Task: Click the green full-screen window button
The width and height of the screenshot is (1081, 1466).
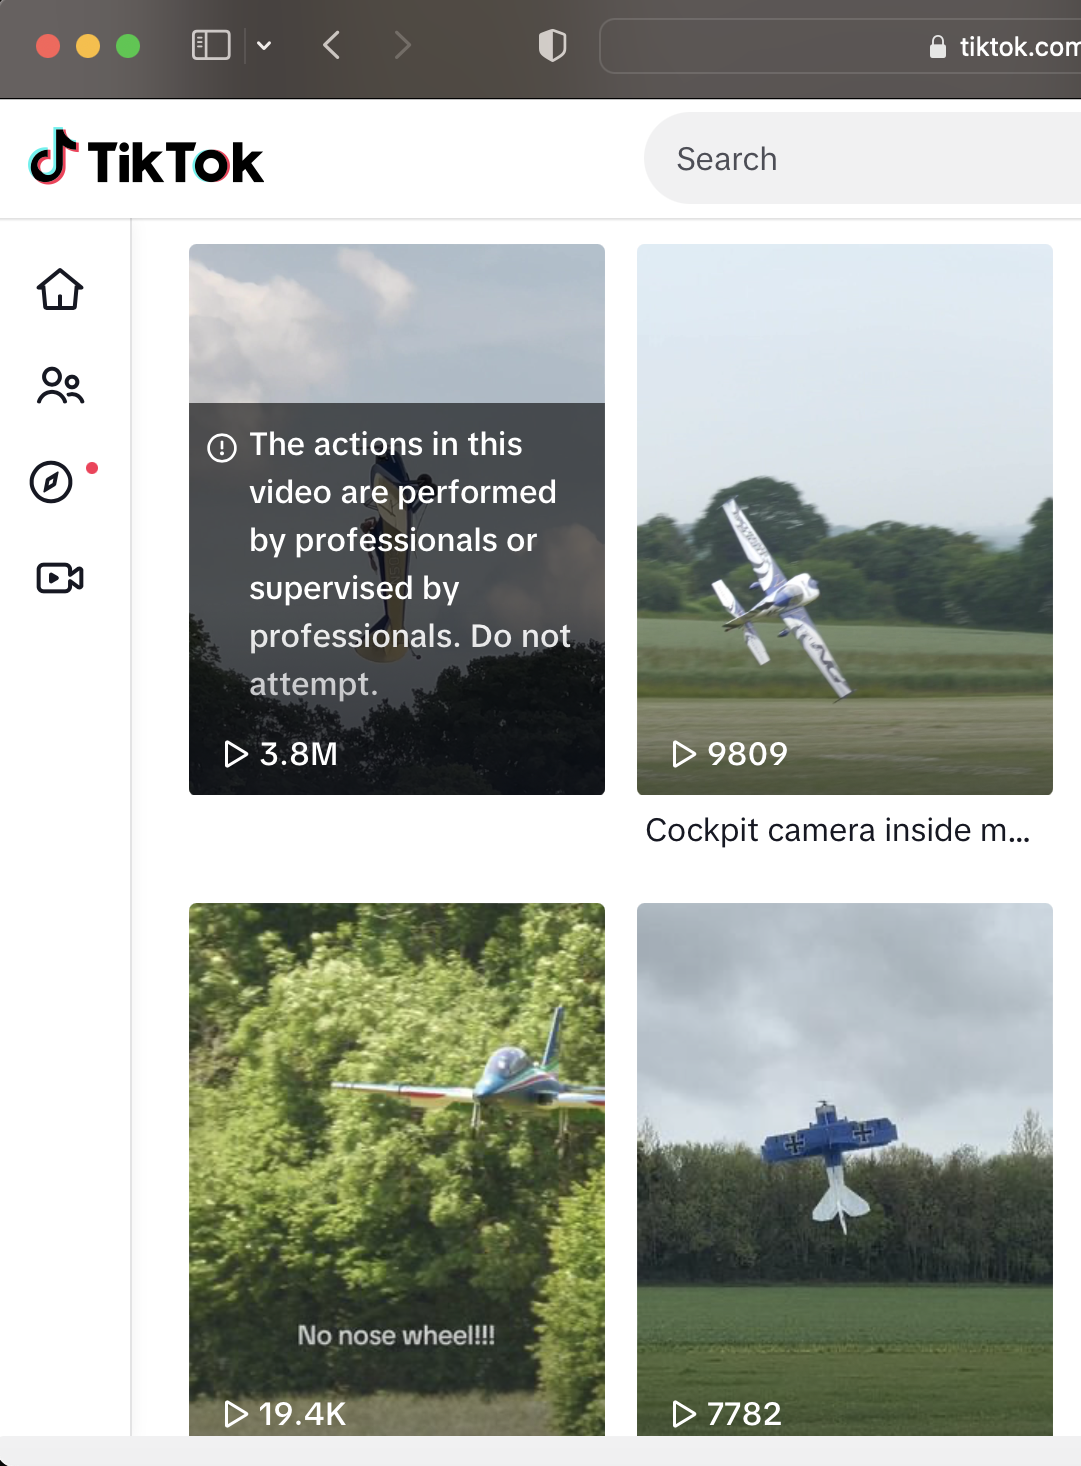Action: point(128,46)
